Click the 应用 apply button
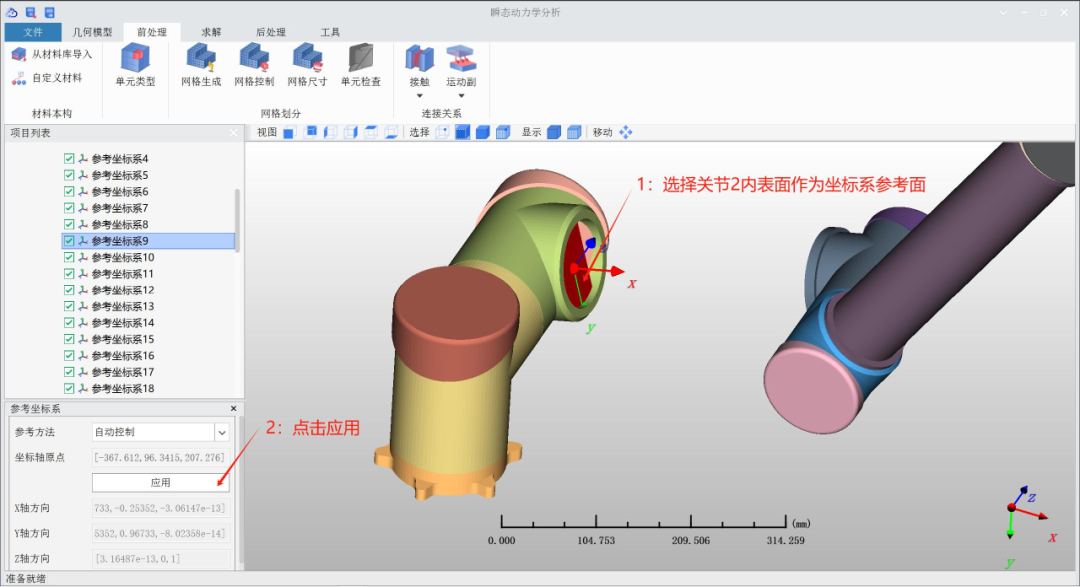Screen dimensions: 1080x587 [x=160, y=483]
